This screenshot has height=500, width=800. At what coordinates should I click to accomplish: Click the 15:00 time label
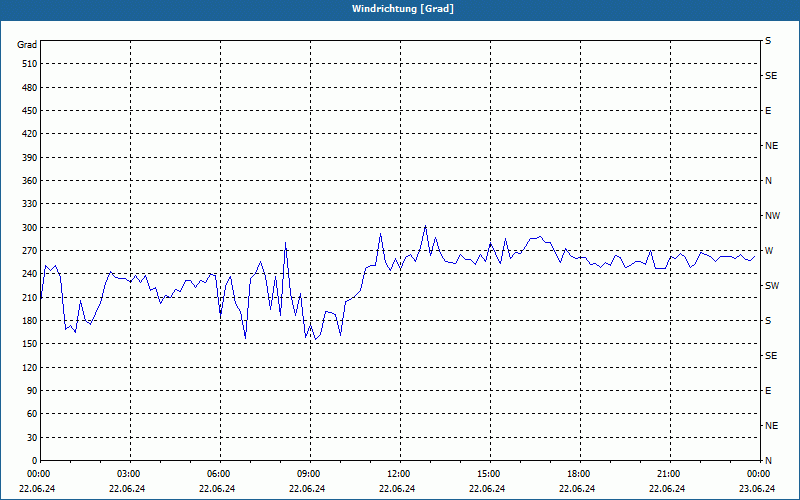[490, 473]
